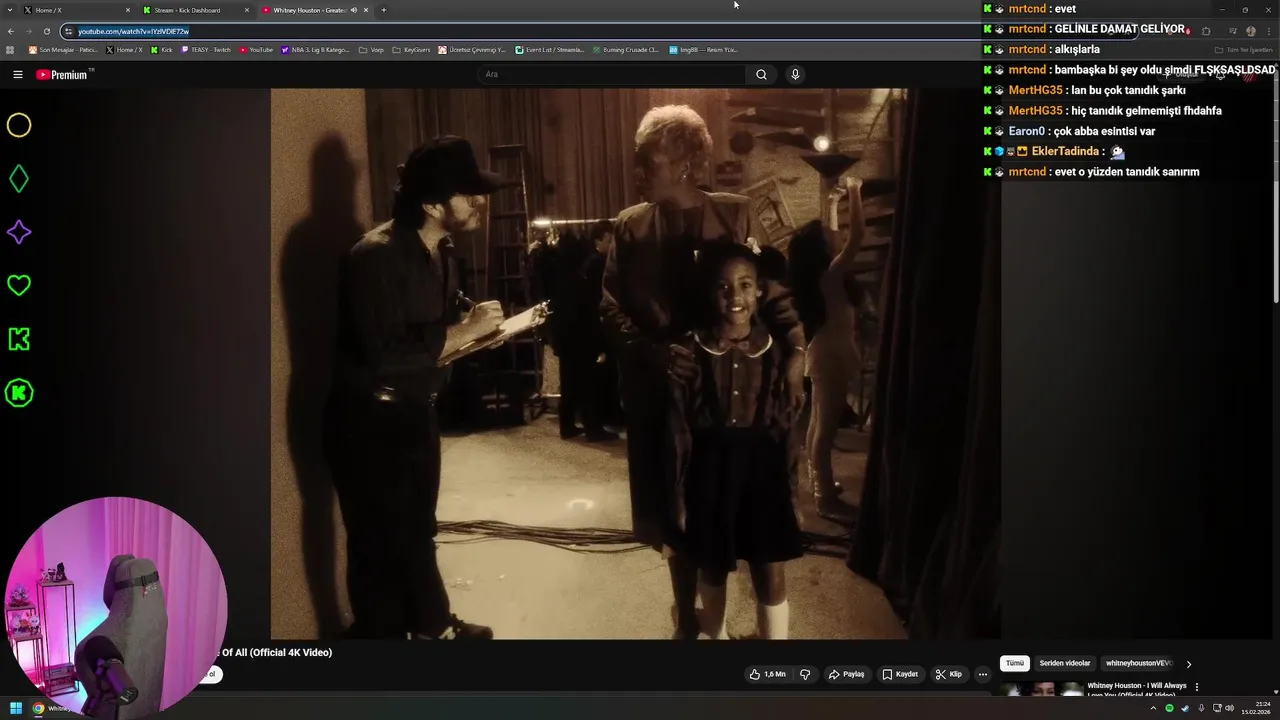Go to YouTube Premium home logo

[63, 74]
